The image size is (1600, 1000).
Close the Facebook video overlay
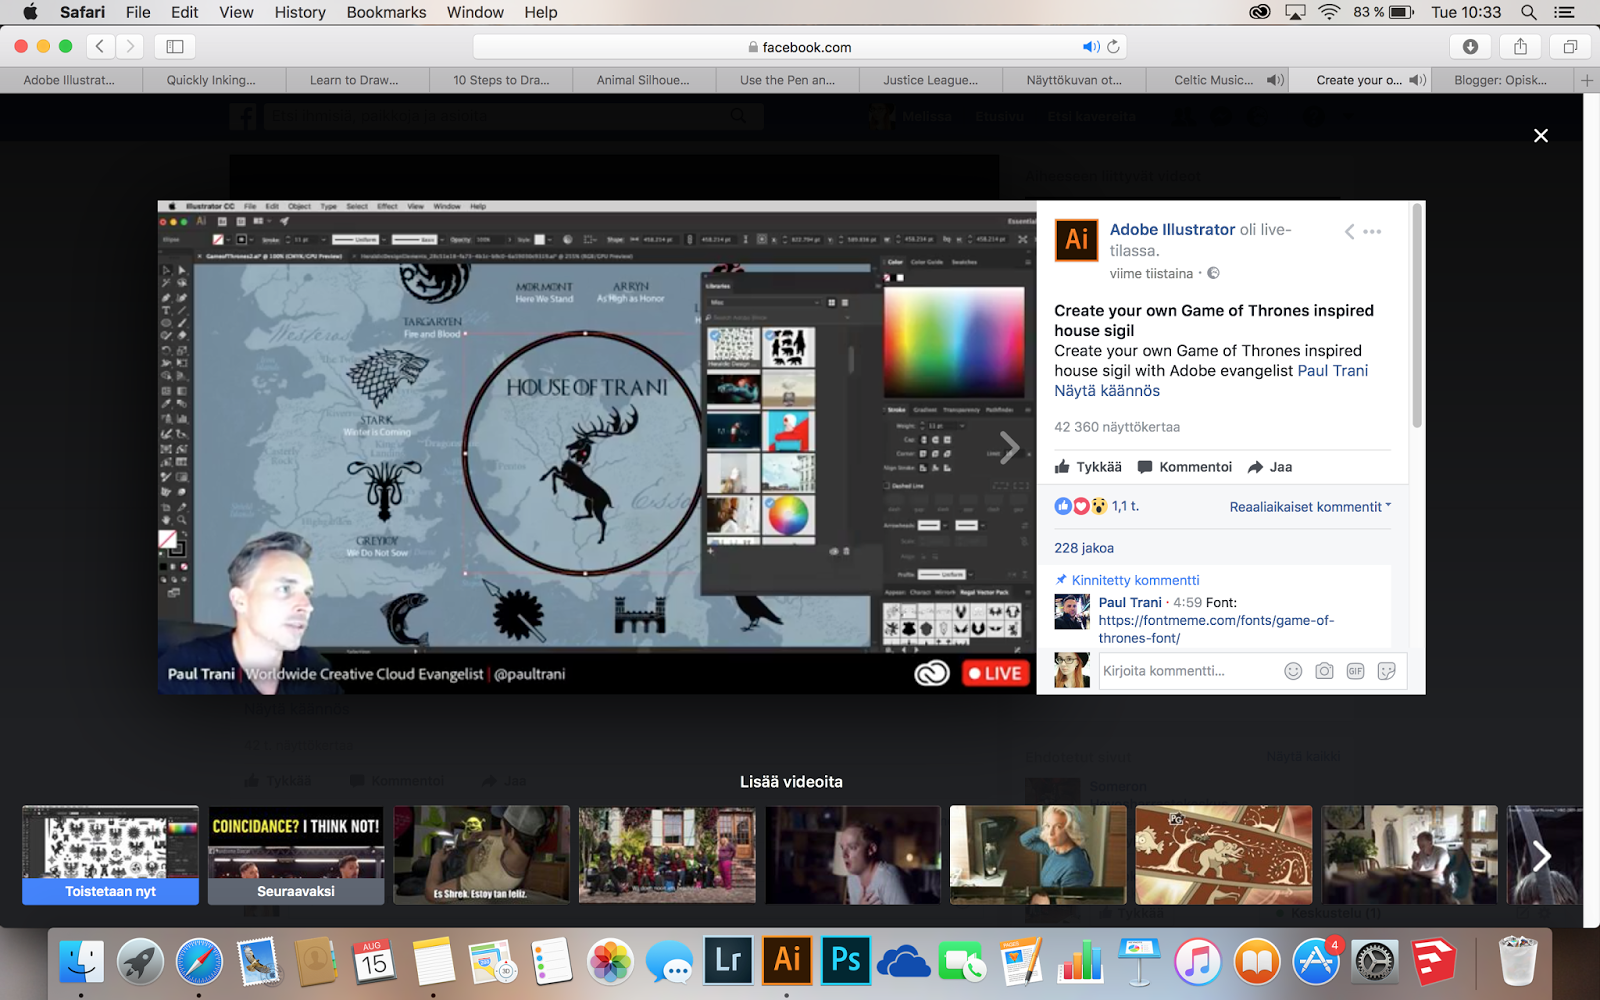[x=1541, y=135]
